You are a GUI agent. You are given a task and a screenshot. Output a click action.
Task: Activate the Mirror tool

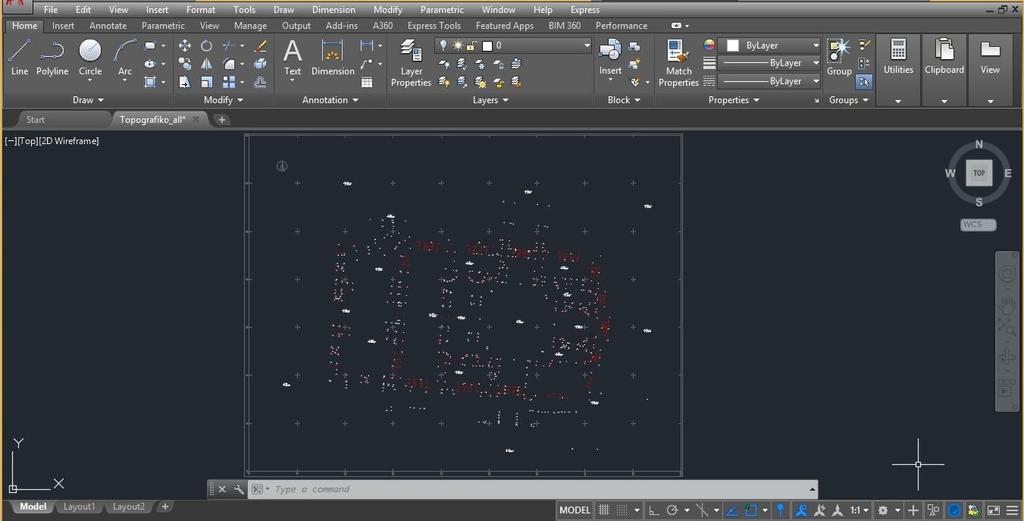[x=206, y=64]
